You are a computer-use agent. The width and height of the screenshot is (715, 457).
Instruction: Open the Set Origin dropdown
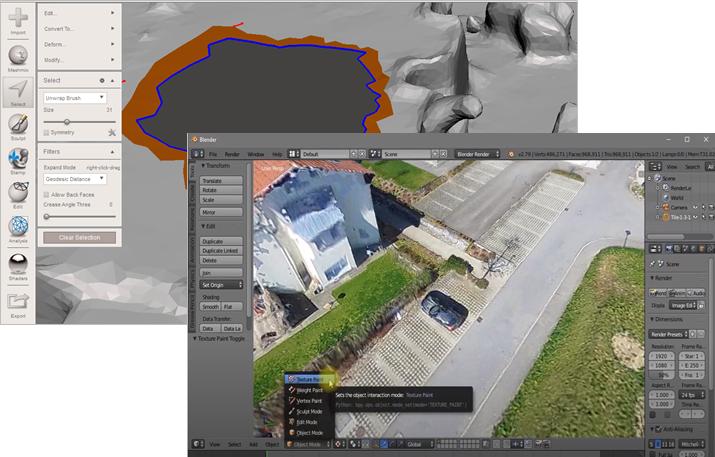221,285
